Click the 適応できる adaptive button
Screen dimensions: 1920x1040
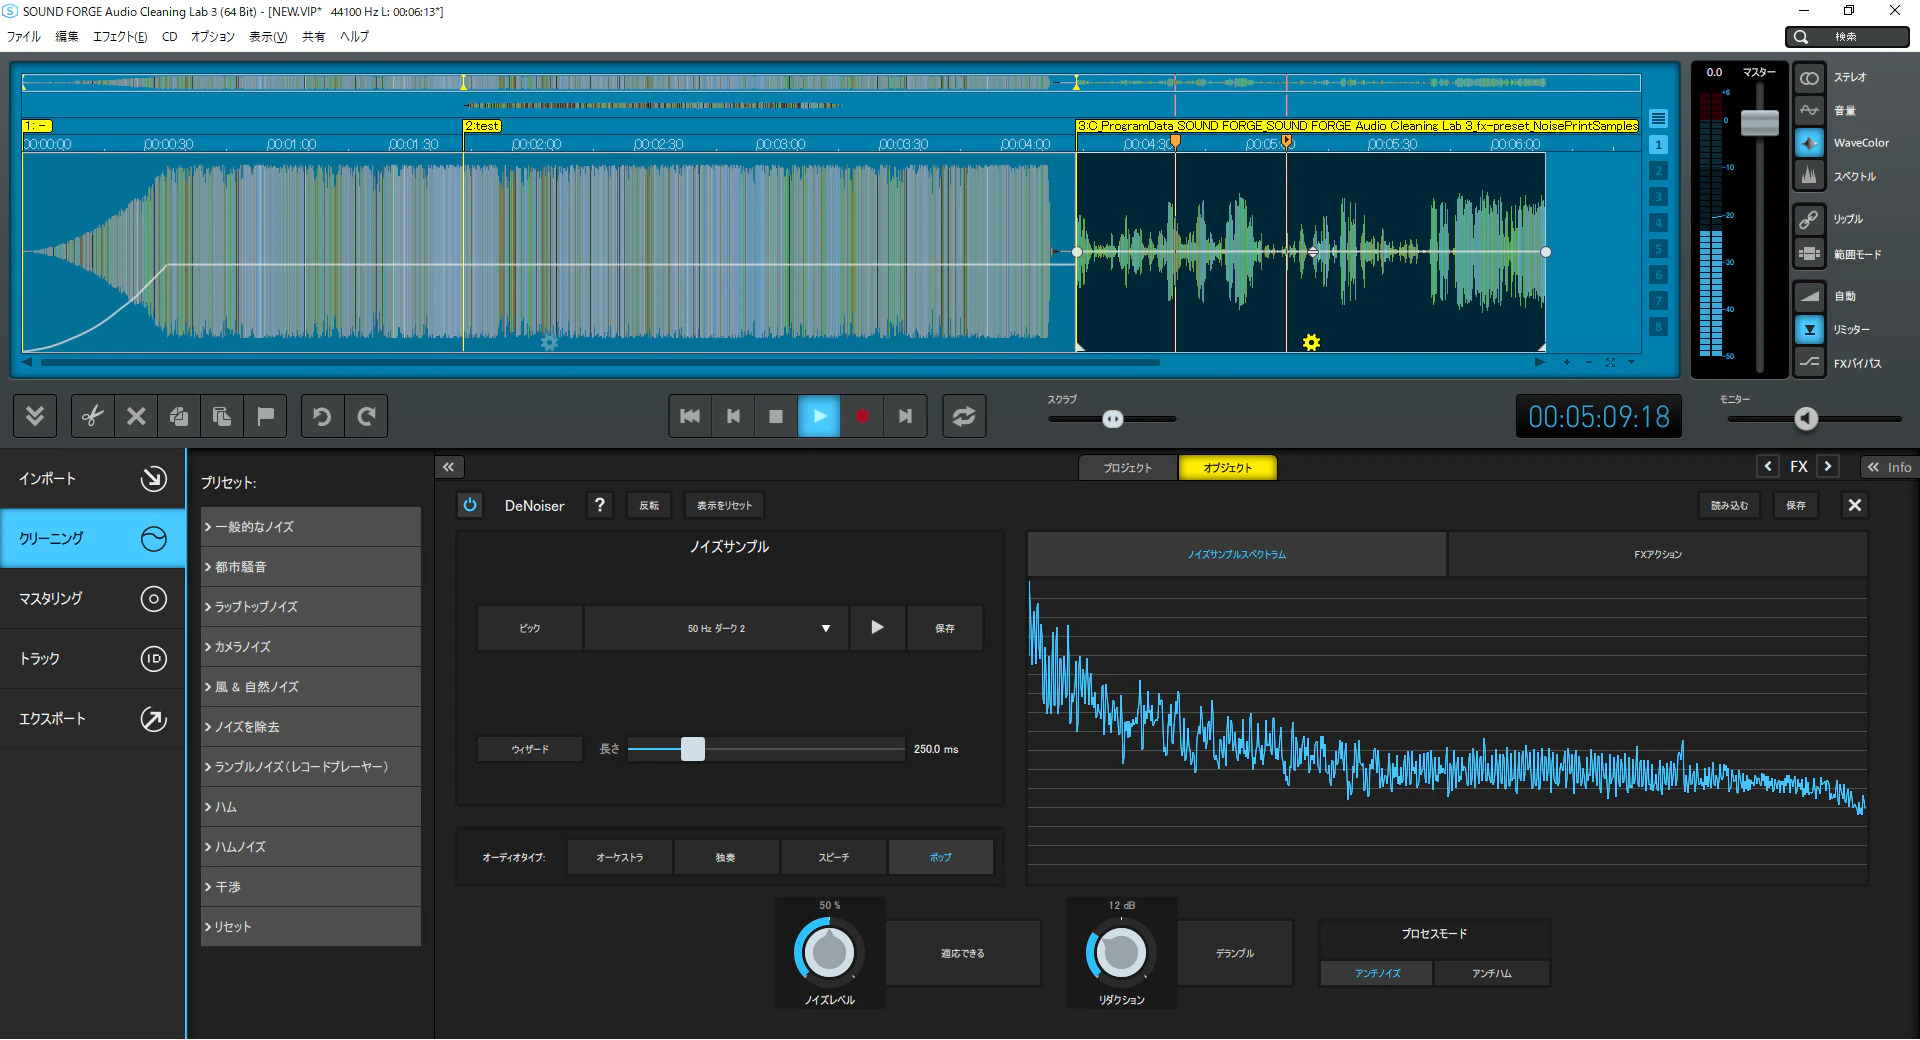pyautogui.click(x=962, y=953)
